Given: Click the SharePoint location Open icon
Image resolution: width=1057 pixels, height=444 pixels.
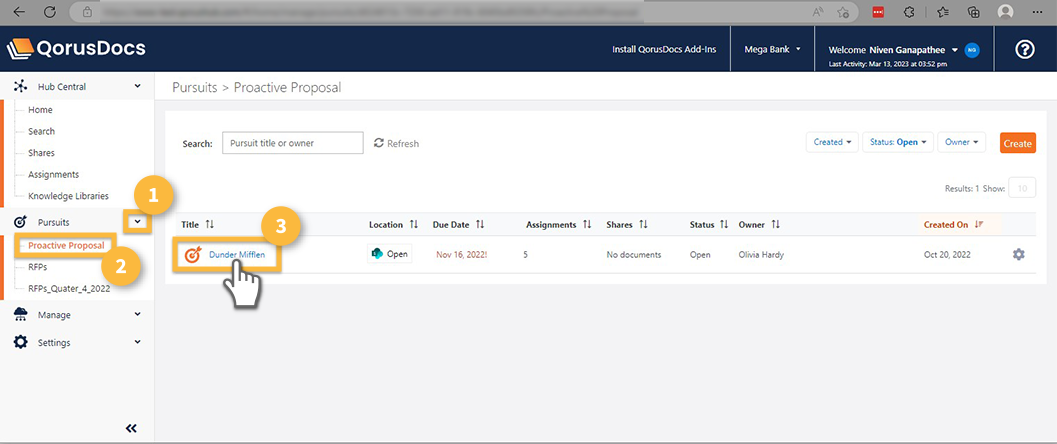Looking at the screenshot, I should pyautogui.click(x=377, y=254).
